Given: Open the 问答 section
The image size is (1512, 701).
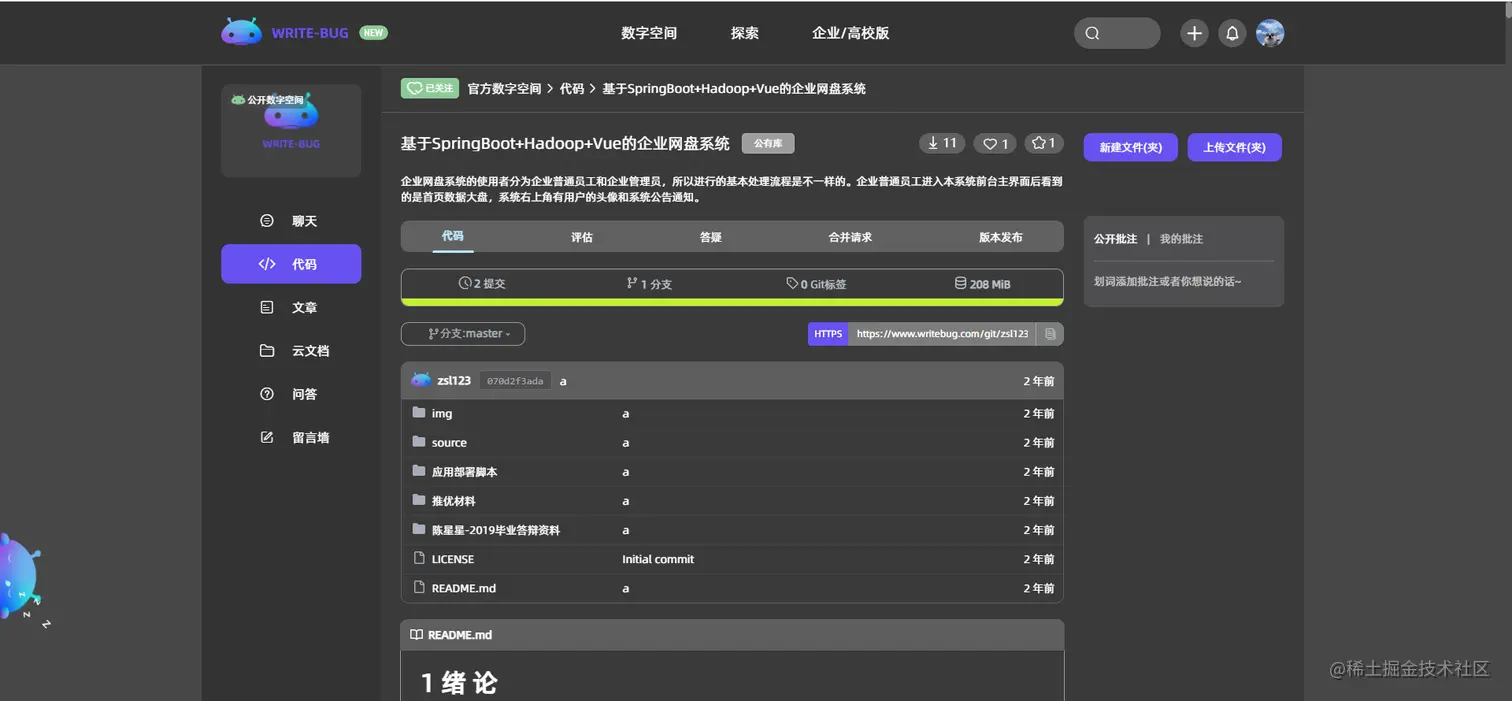Looking at the screenshot, I should [x=291, y=394].
